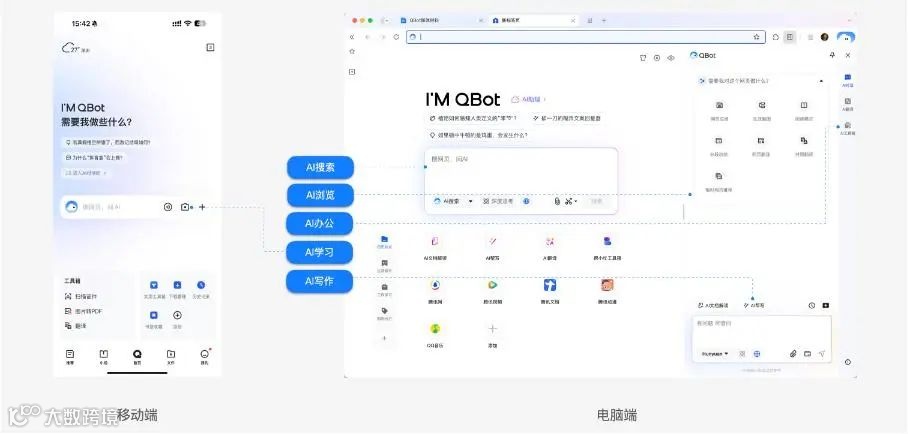Open the AI文档解读 tool icon

(x=435, y=242)
